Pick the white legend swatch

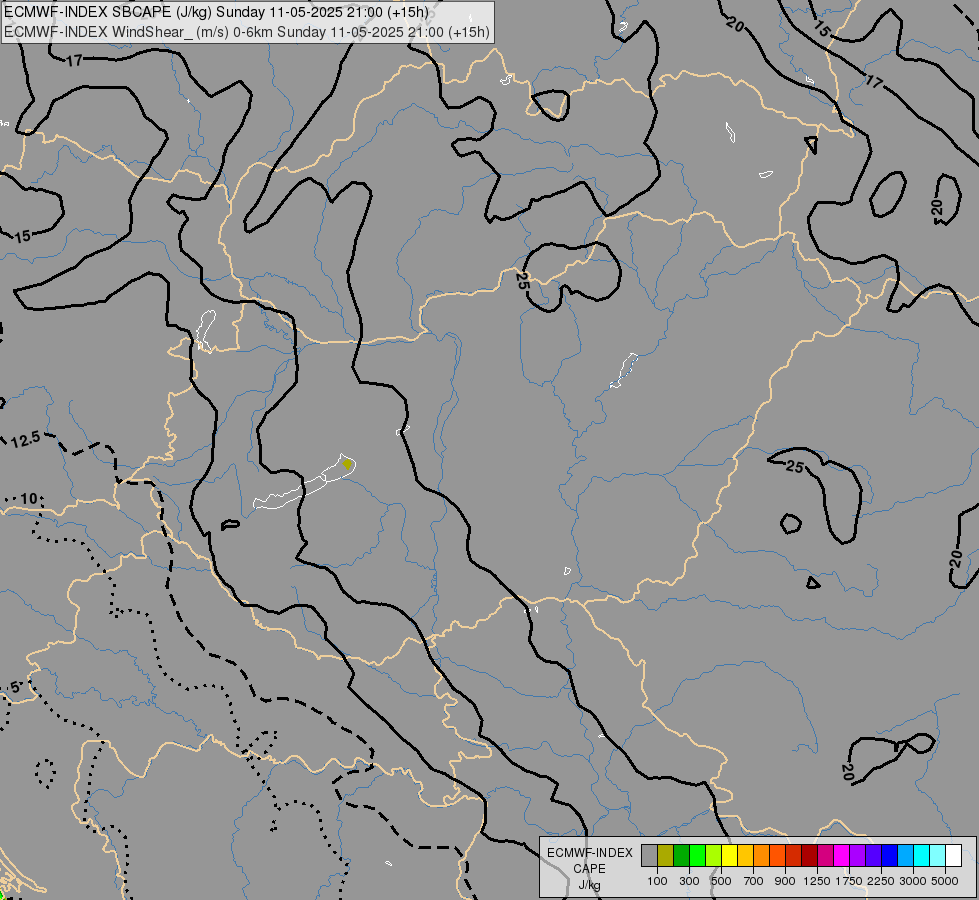(x=953, y=855)
